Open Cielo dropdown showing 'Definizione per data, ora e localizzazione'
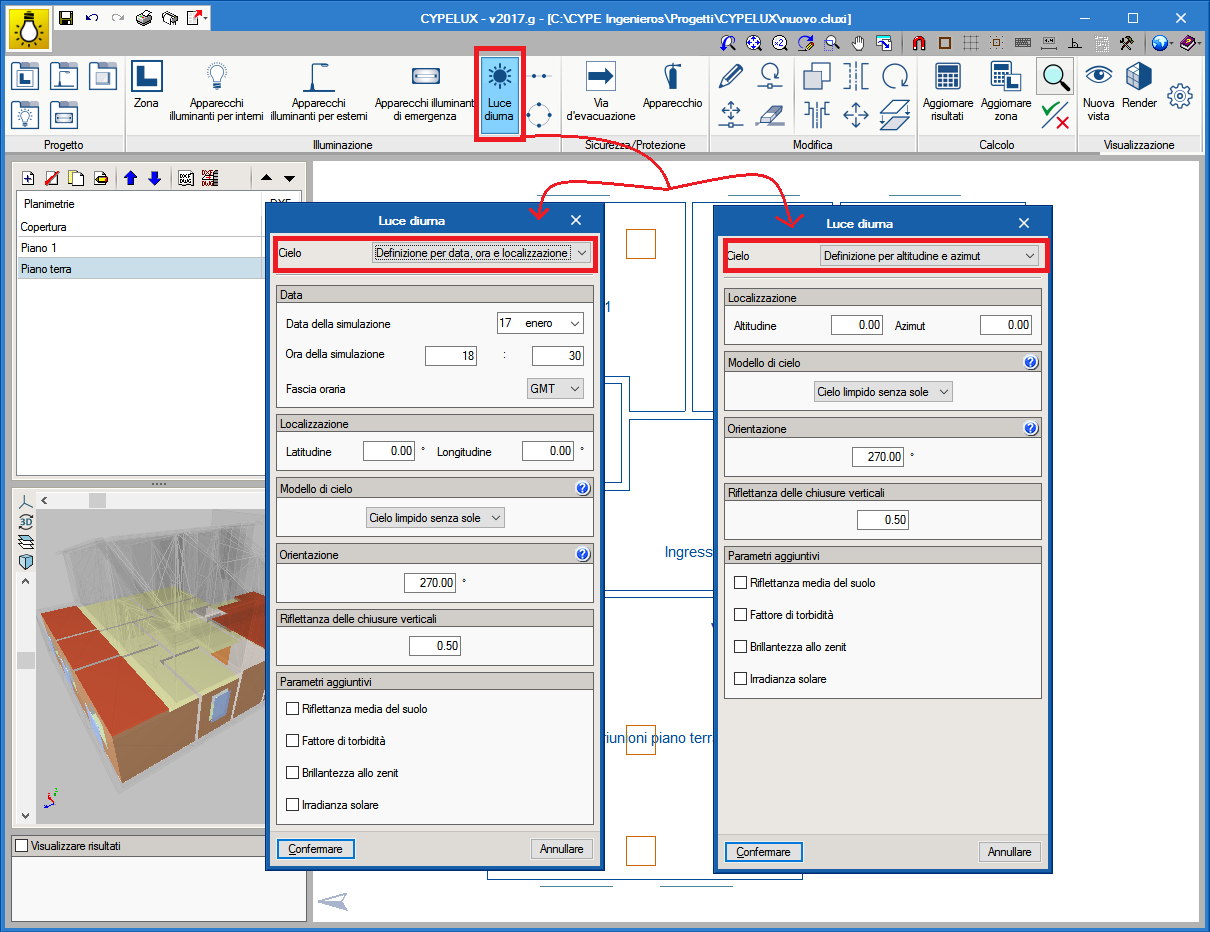 click(x=481, y=253)
